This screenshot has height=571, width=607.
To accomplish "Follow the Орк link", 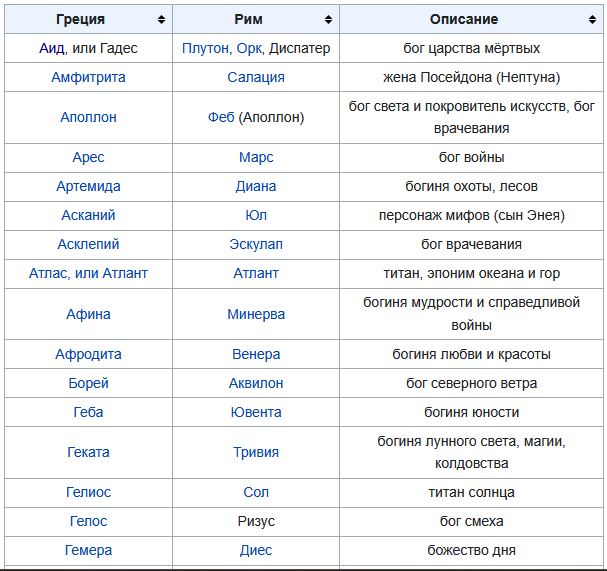I will tap(248, 48).
